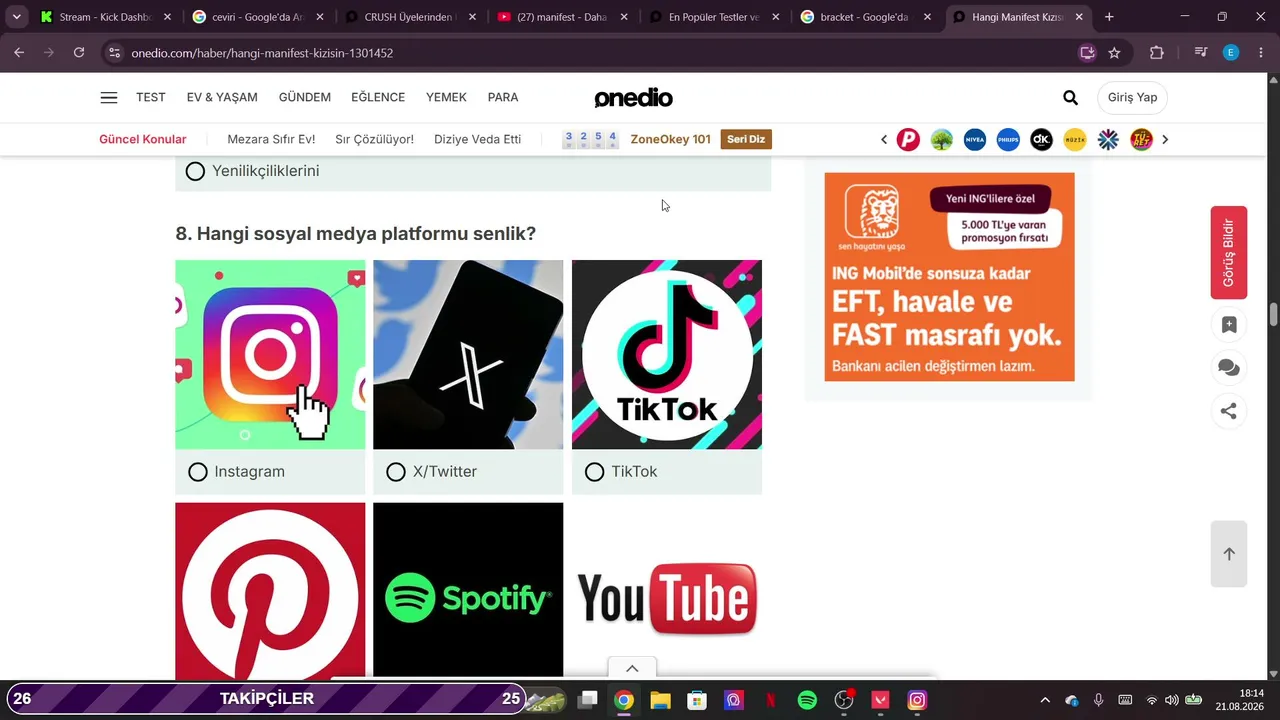Open the black OK brand channel icon

1041,140
